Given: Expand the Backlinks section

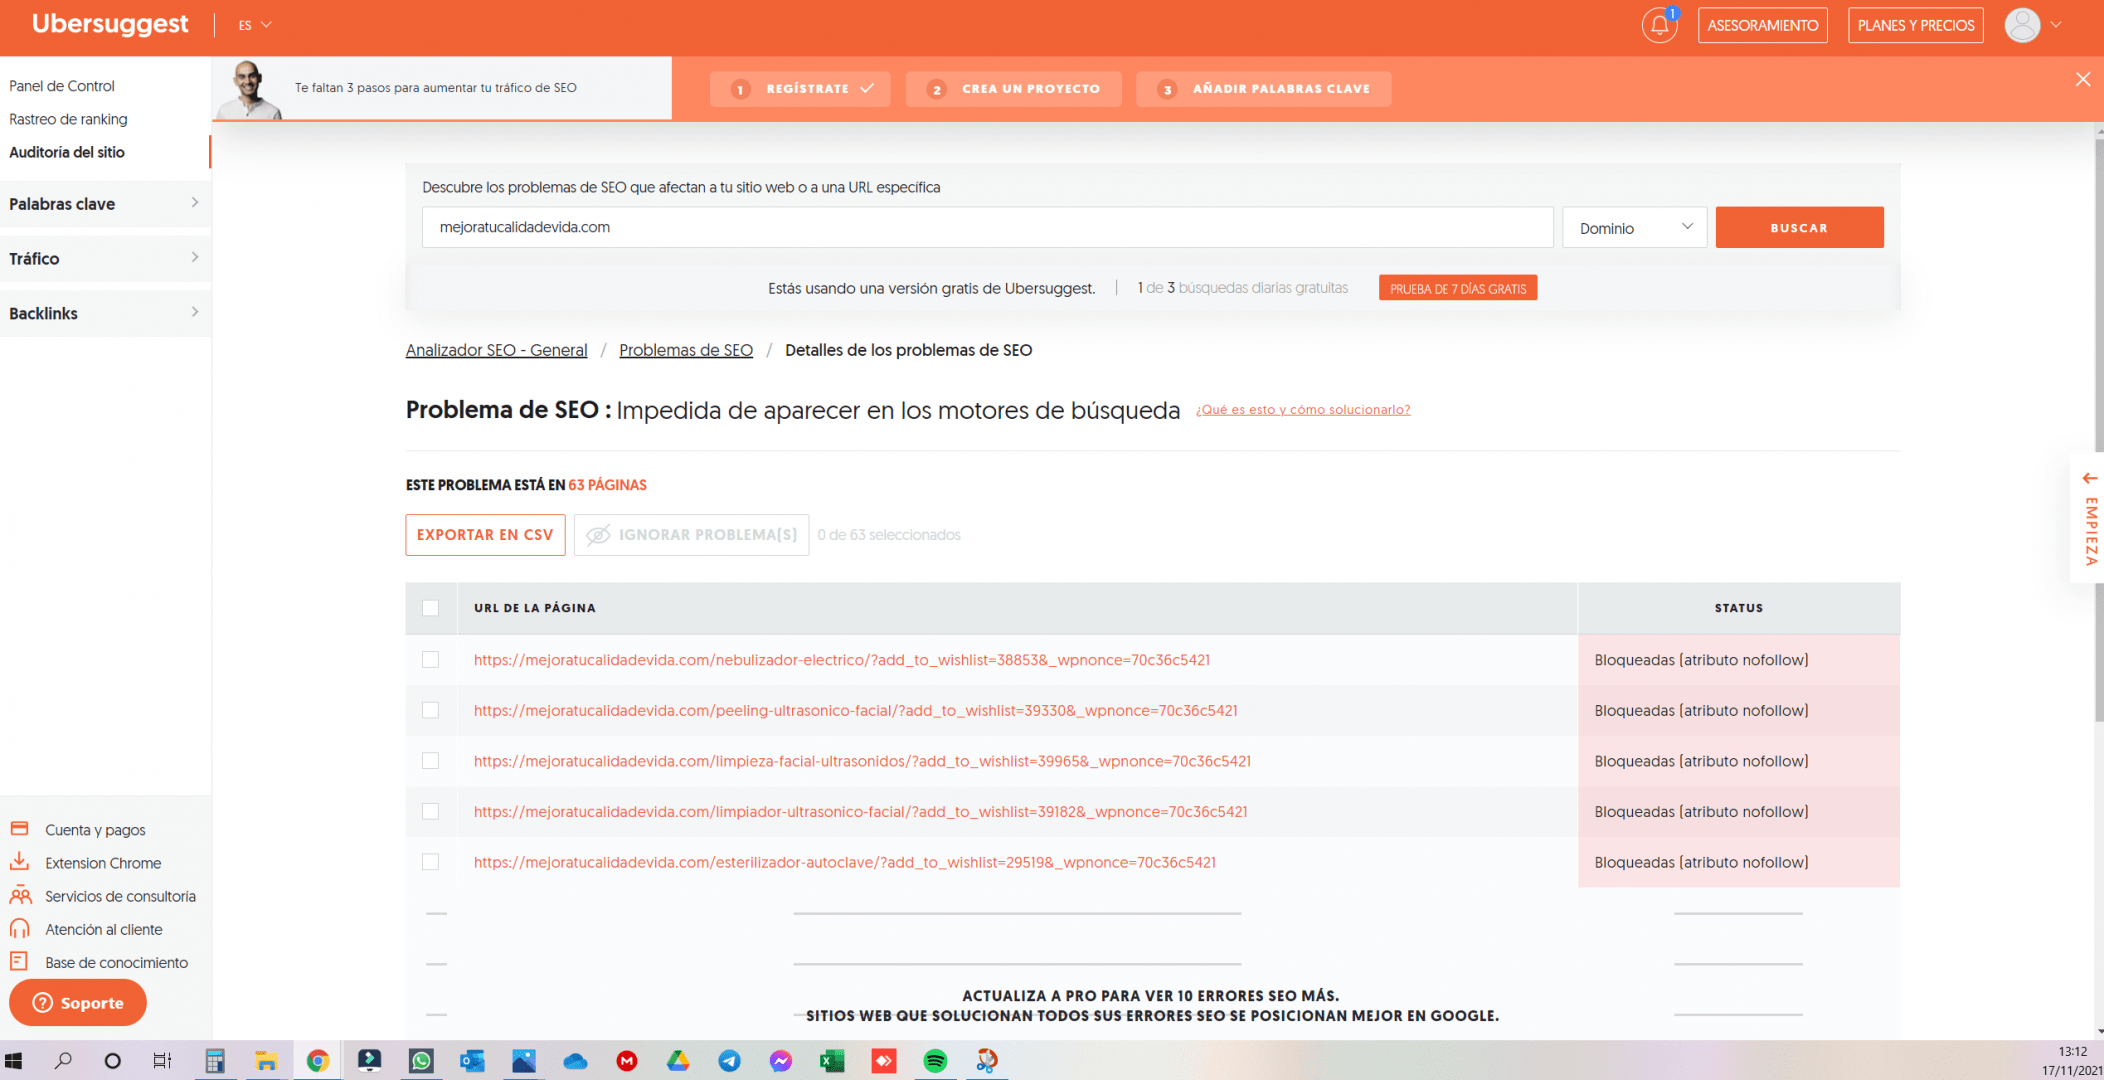Looking at the screenshot, I should [105, 314].
